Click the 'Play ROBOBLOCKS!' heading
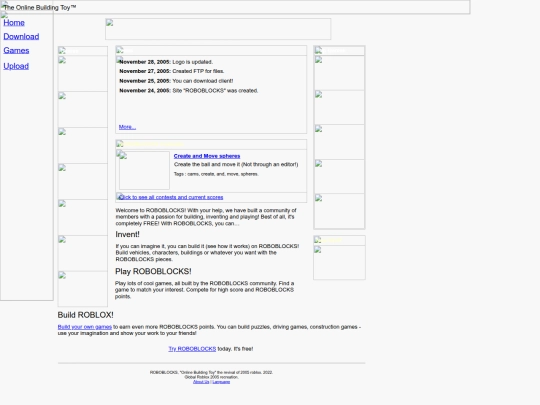Viewport: 540px width, 405px height. pos(153,271)
